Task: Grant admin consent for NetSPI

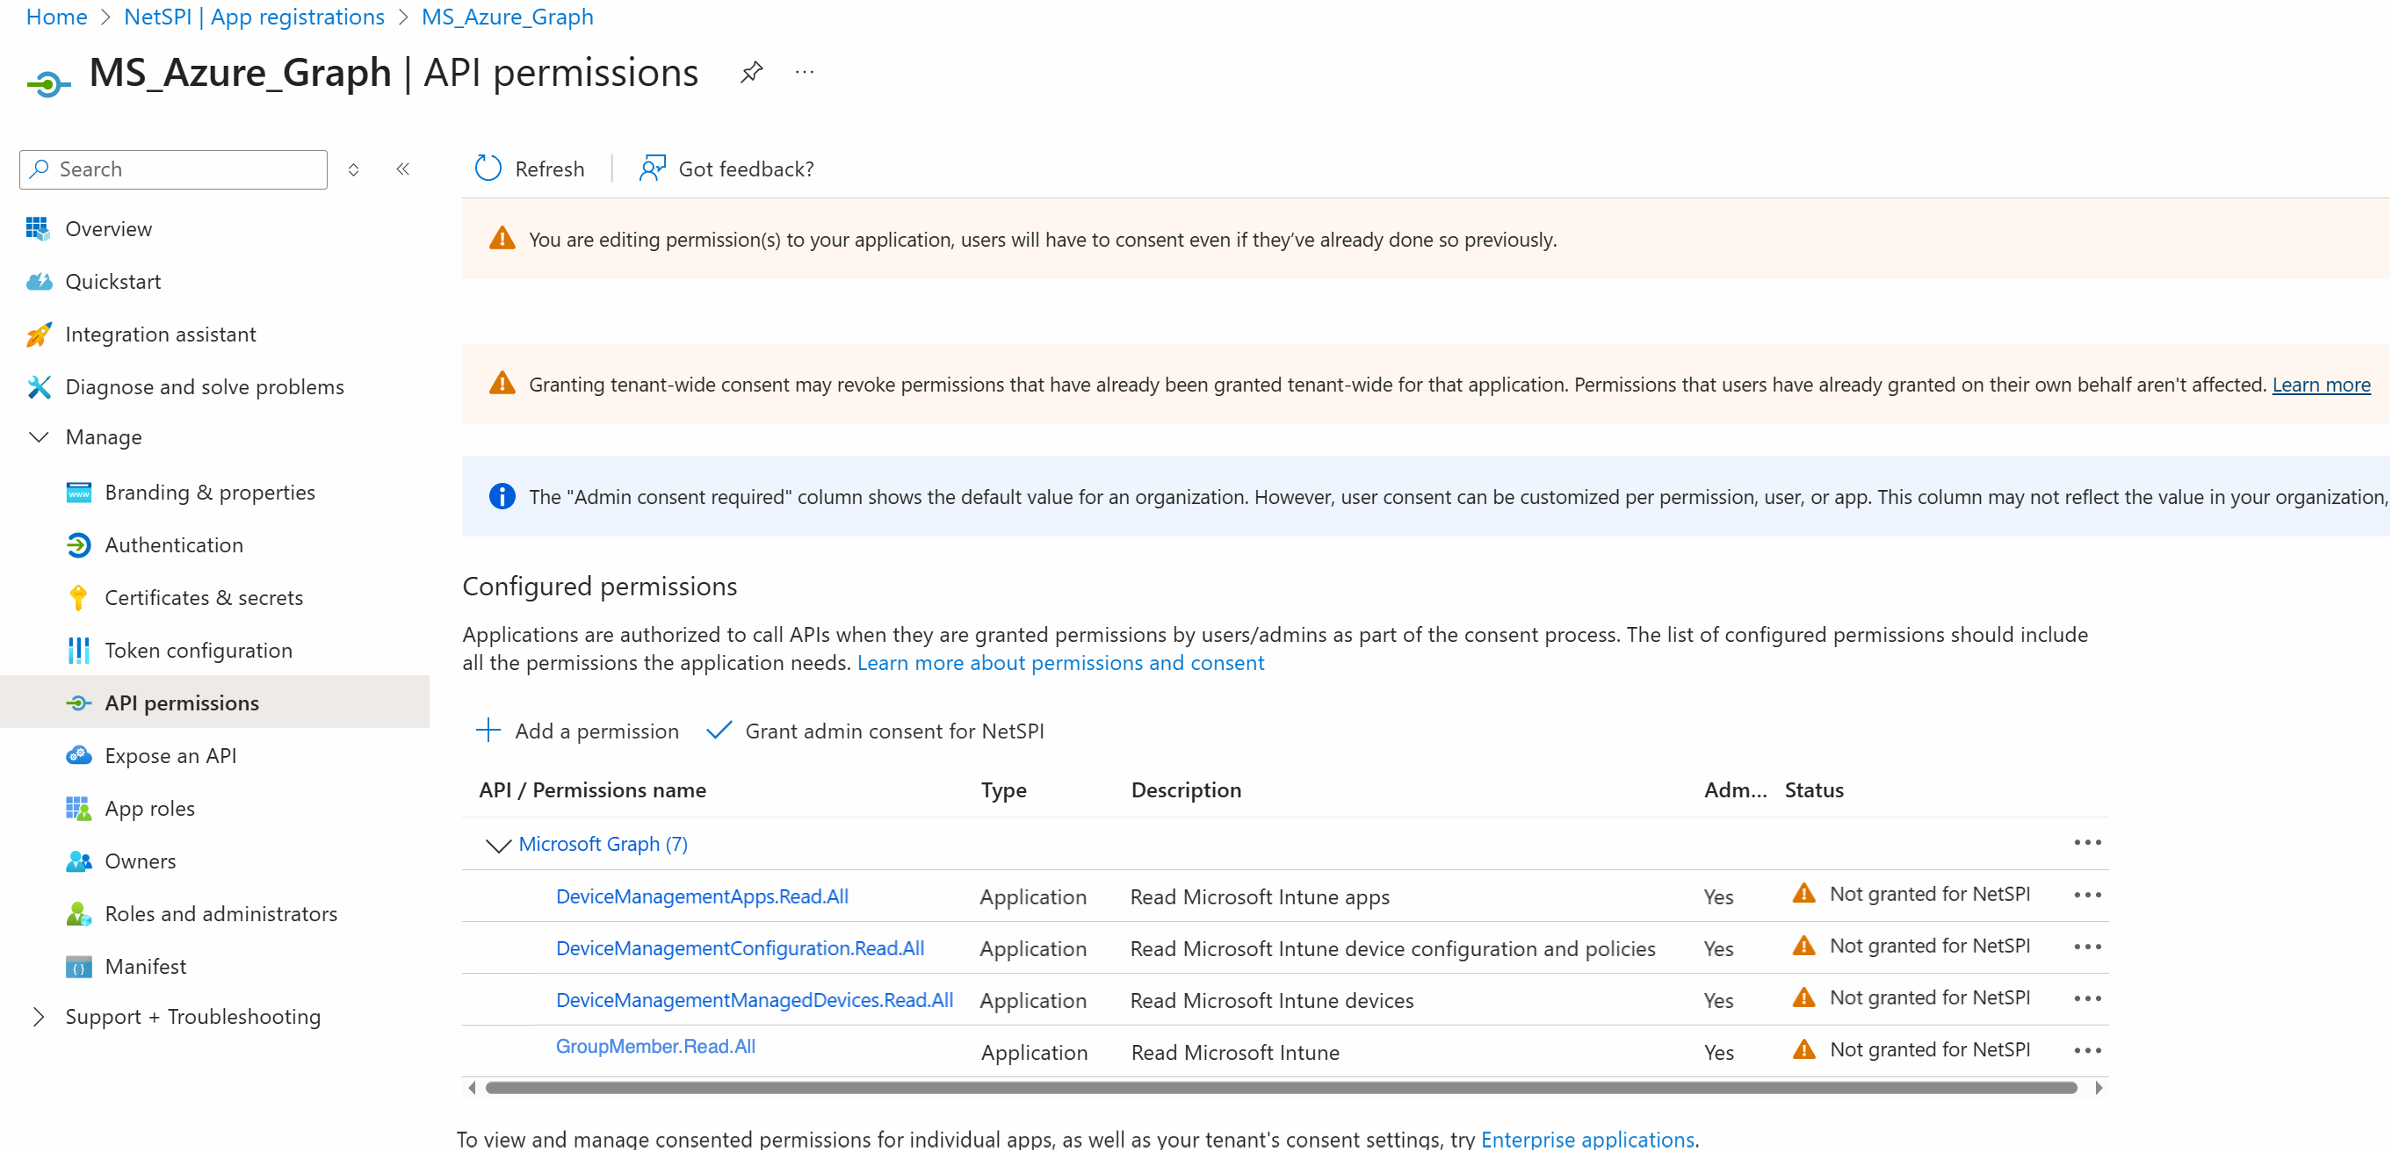Action: pyautogui.click(x=875, y=731)
